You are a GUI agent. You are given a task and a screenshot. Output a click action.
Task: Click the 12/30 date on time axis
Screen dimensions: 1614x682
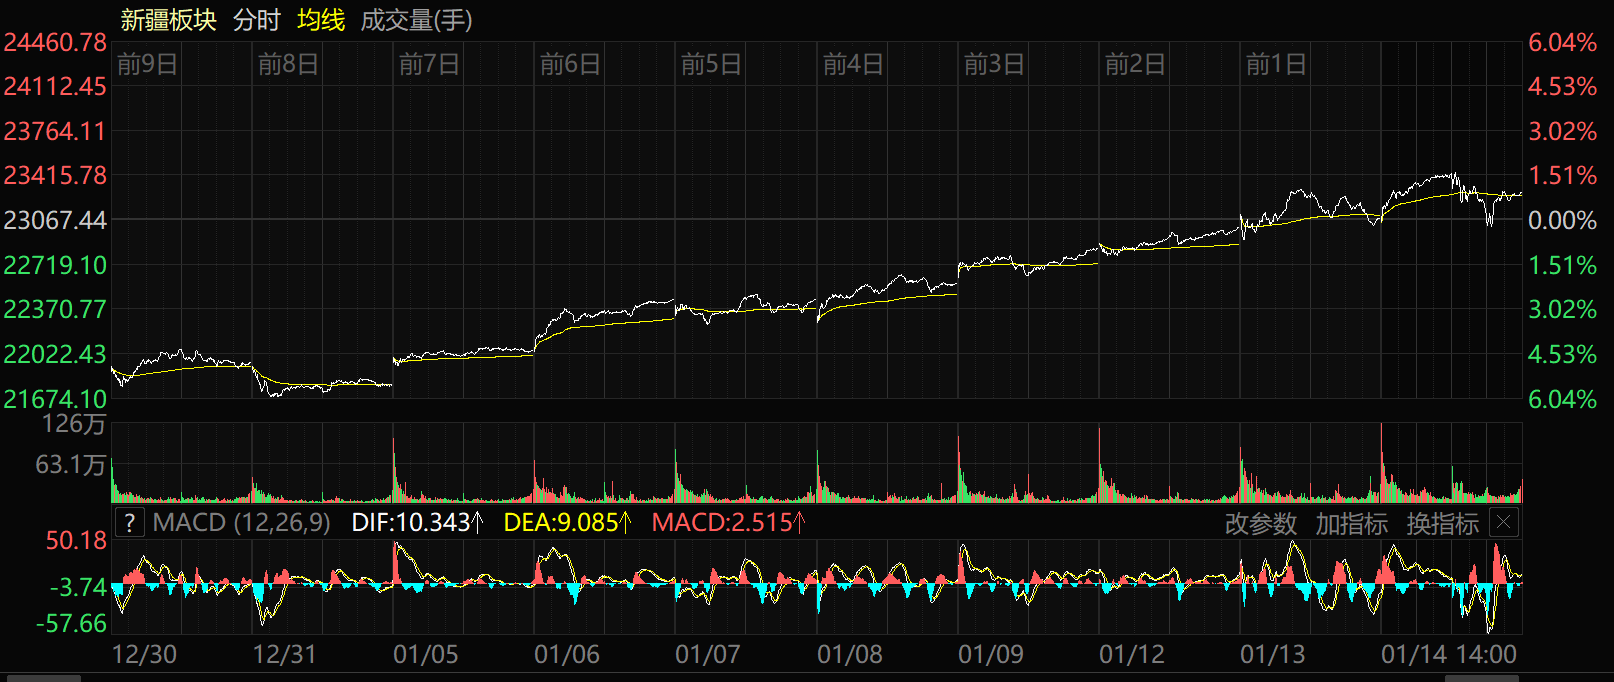(144, 655)
